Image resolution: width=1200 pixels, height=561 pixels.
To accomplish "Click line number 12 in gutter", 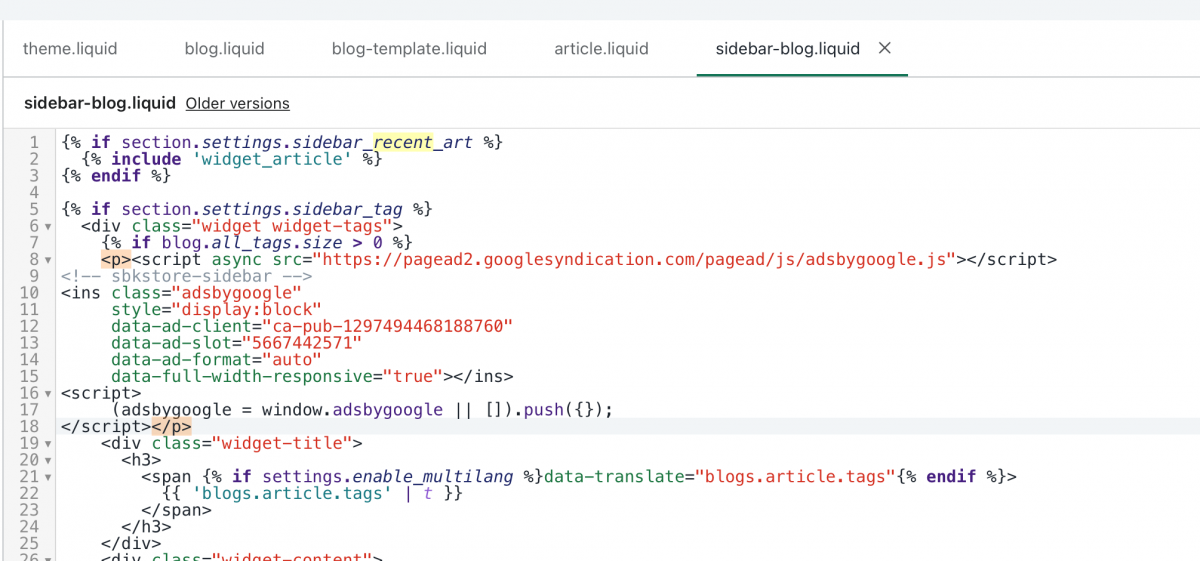I will pyautogui.click(x=29, y=326).
